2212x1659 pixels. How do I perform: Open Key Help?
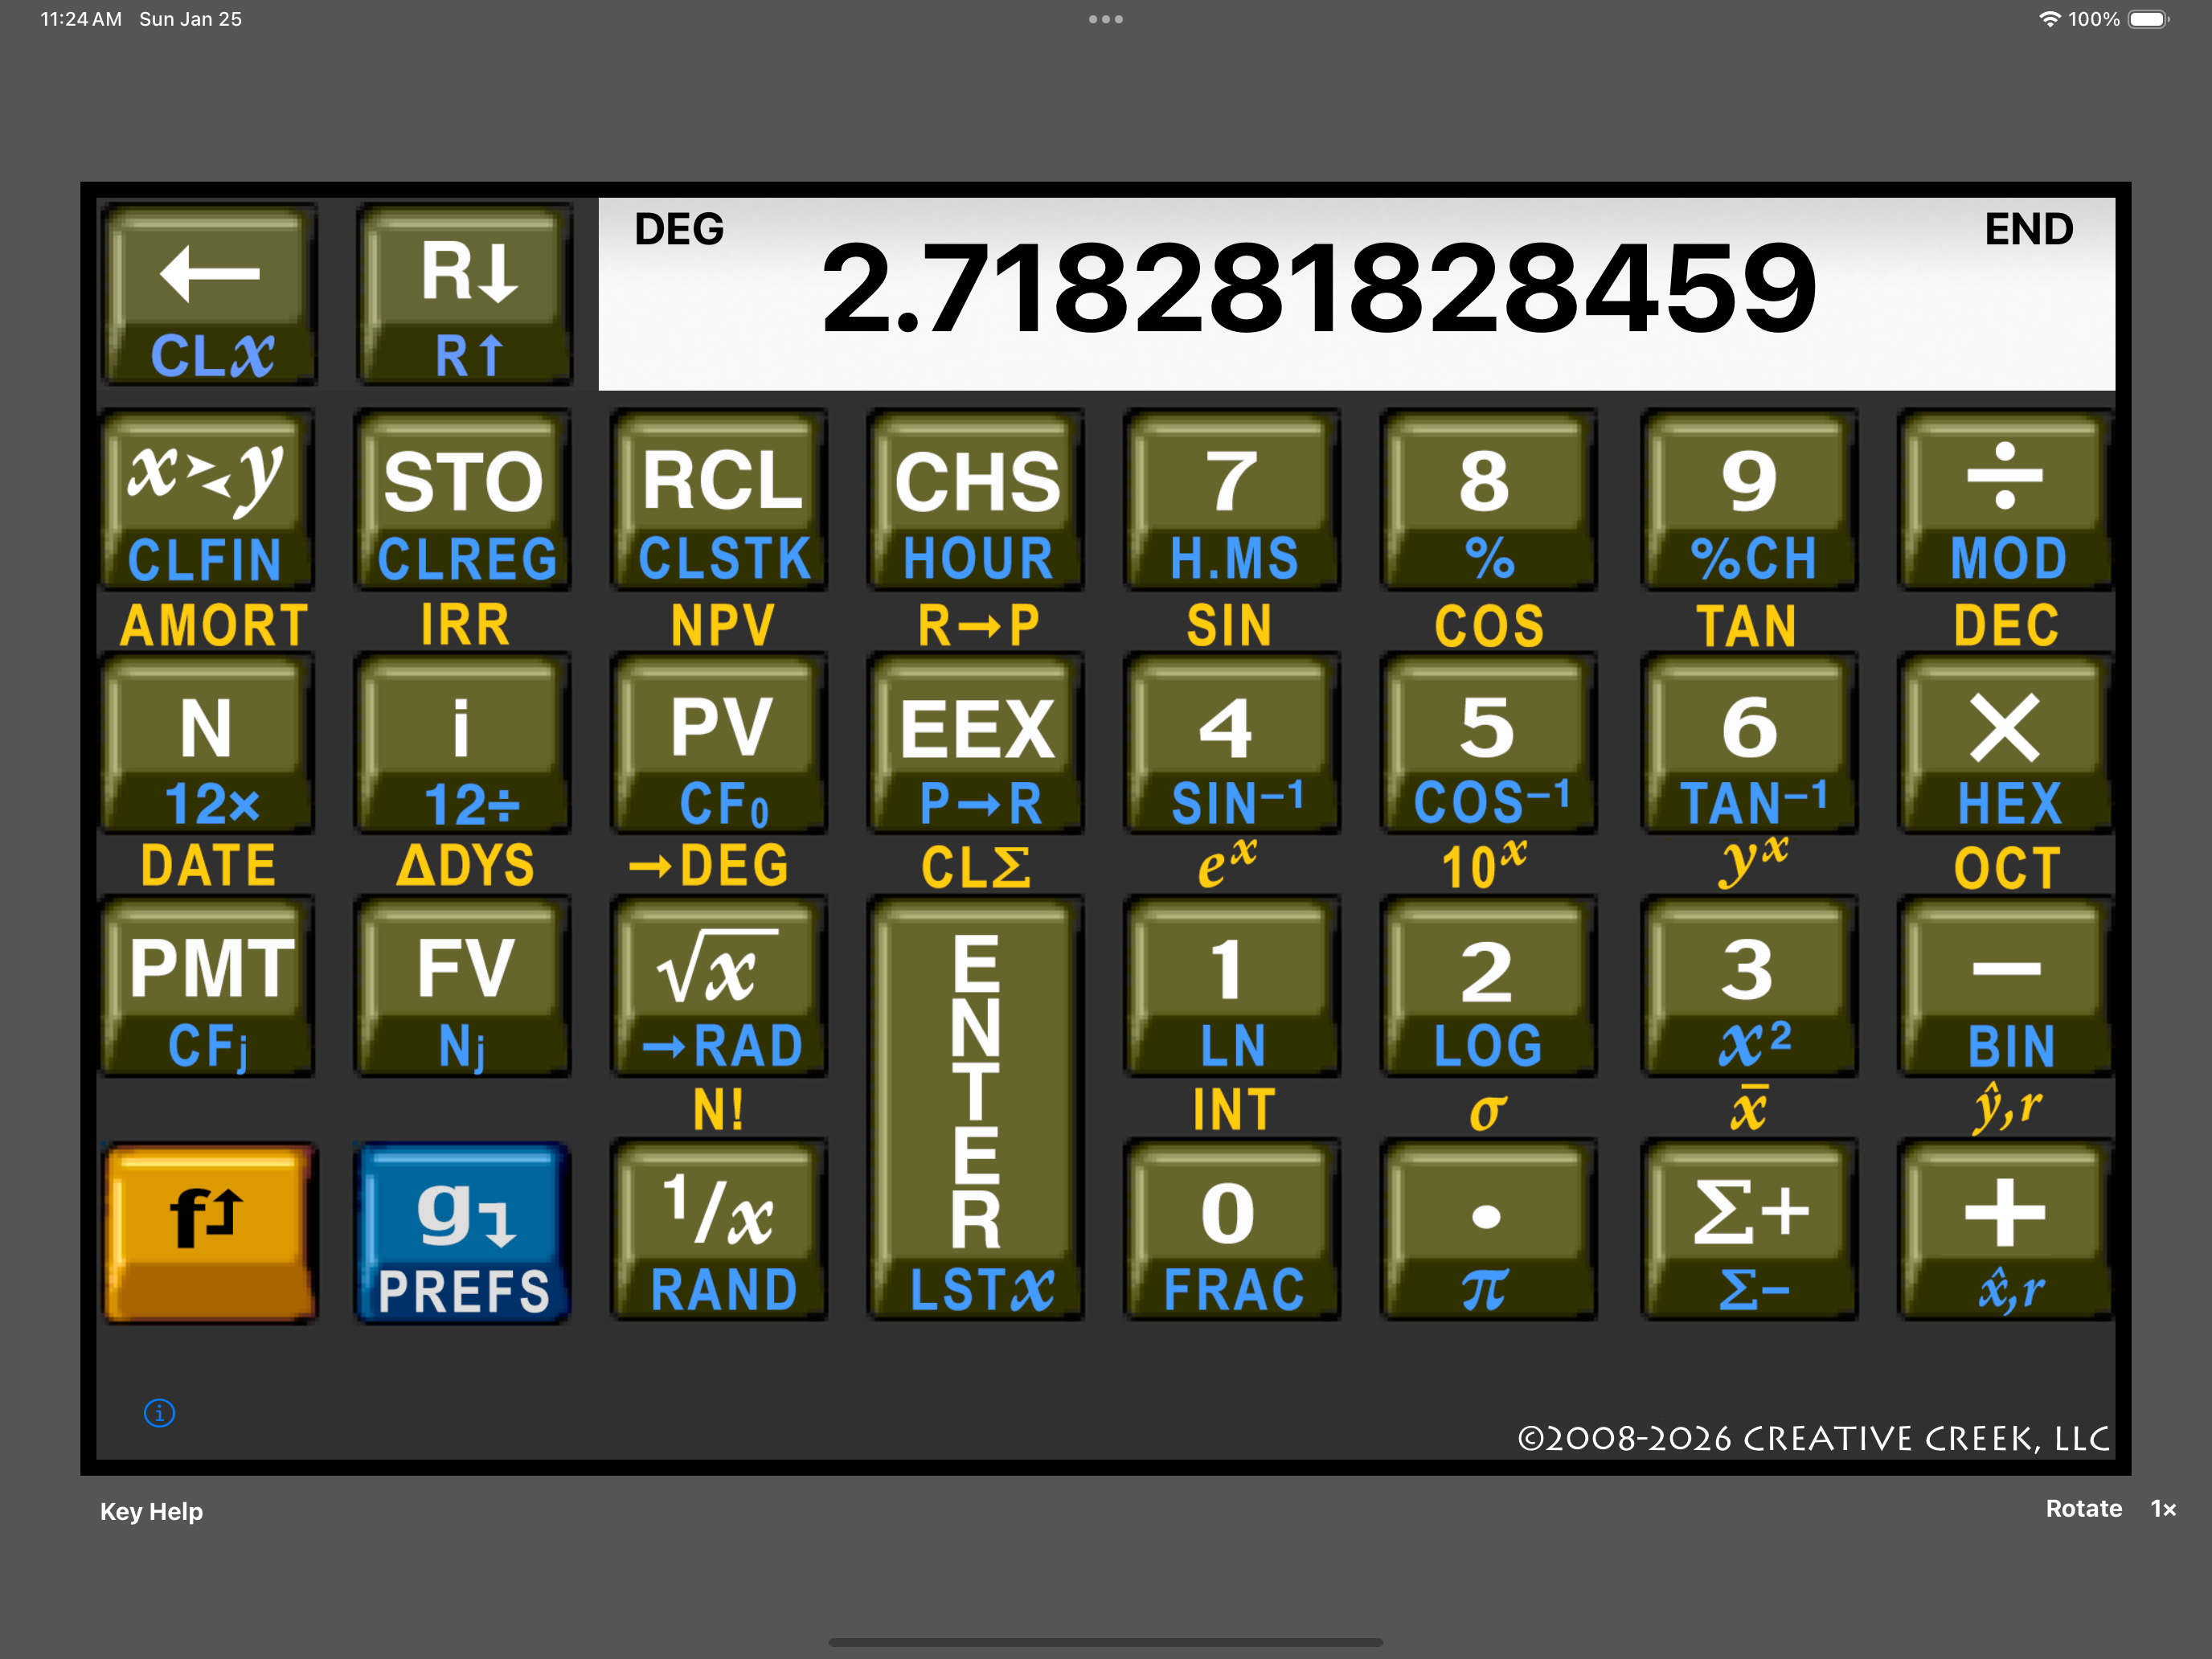pos(151,1511)
